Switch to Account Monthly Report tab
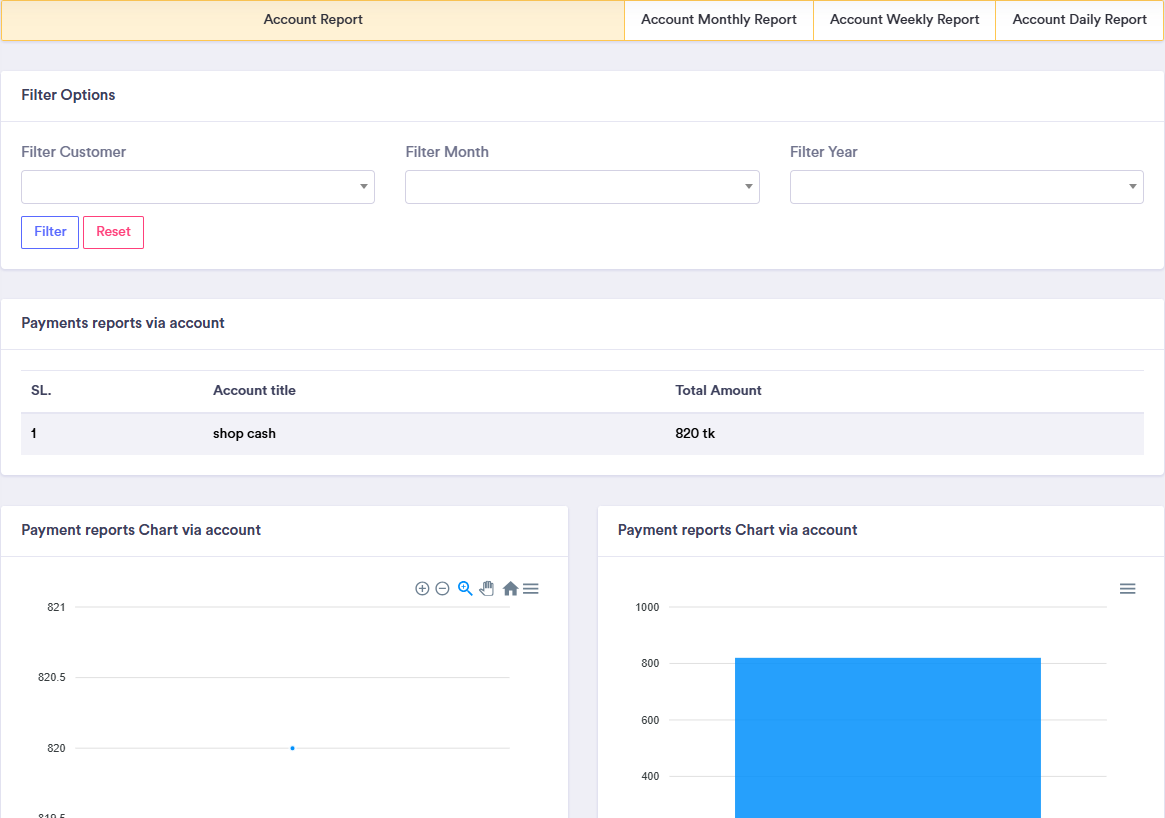Screen dimensions: 1165x818 pos(718,20)
